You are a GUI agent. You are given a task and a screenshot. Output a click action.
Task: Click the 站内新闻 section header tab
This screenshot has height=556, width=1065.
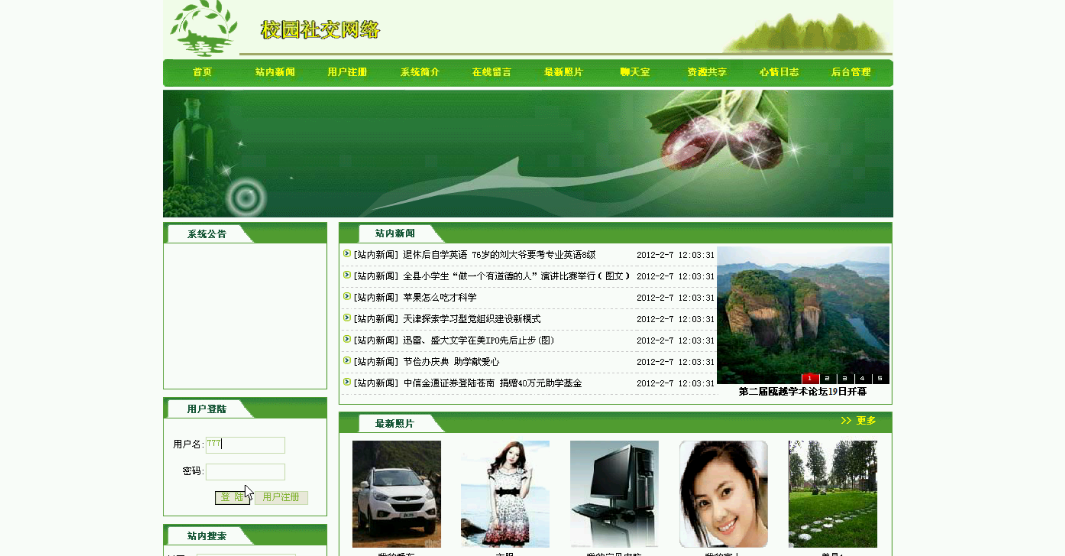coord(395,234)
